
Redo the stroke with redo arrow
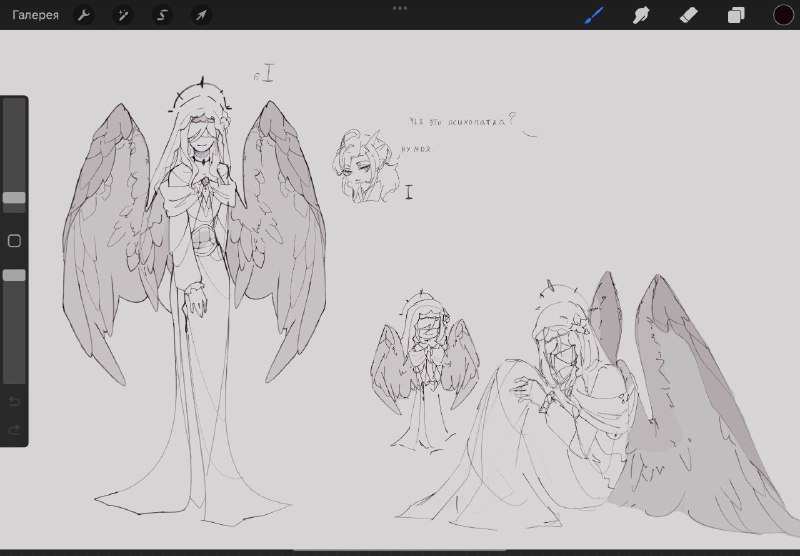click(x=14, y=430)
